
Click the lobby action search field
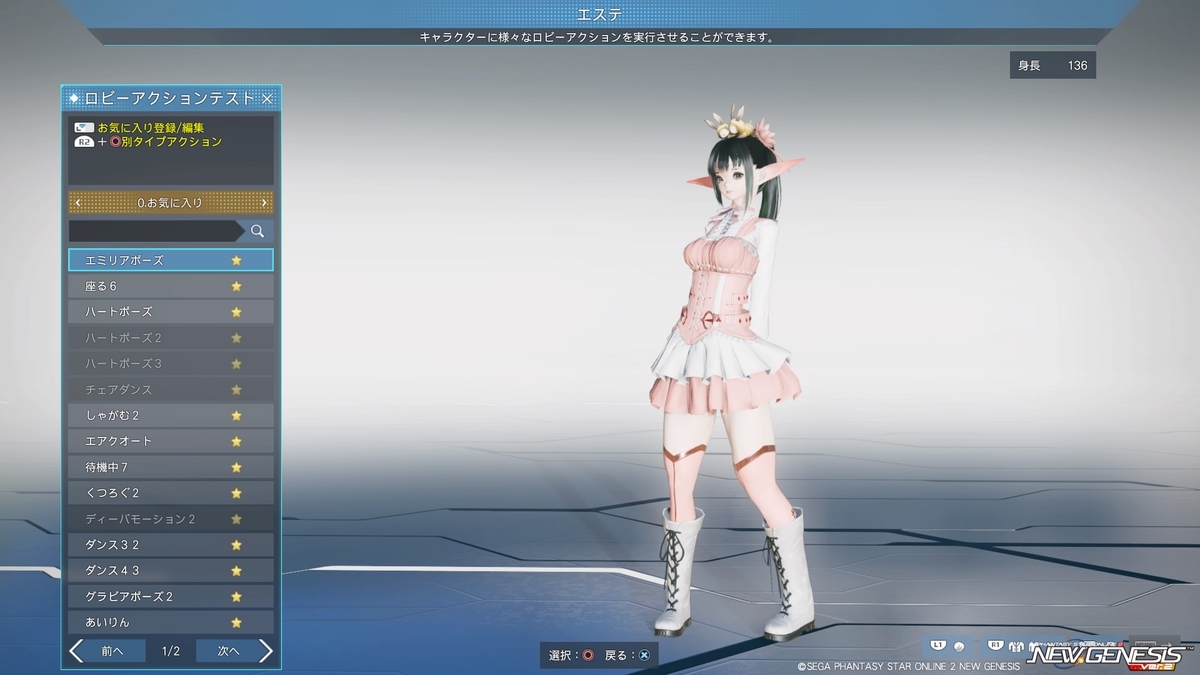(155, 231)
